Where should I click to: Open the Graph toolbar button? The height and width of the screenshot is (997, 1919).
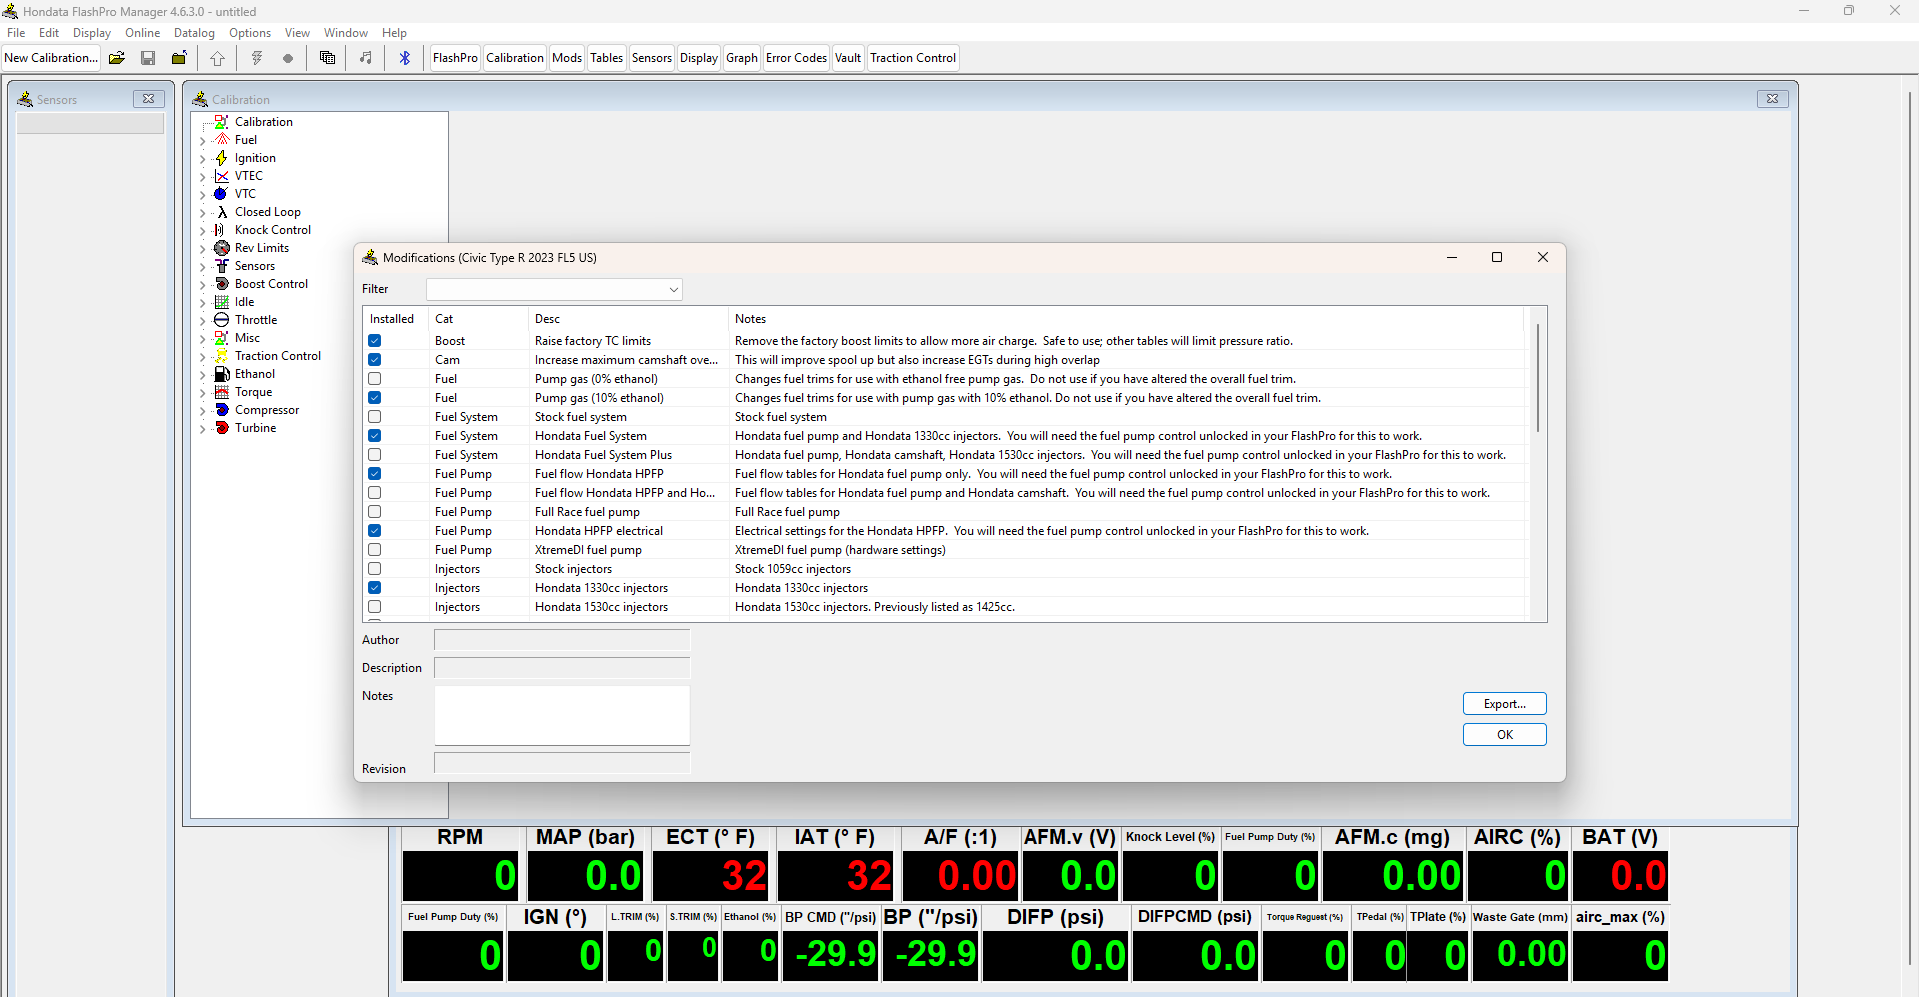[x=741, y=58]
